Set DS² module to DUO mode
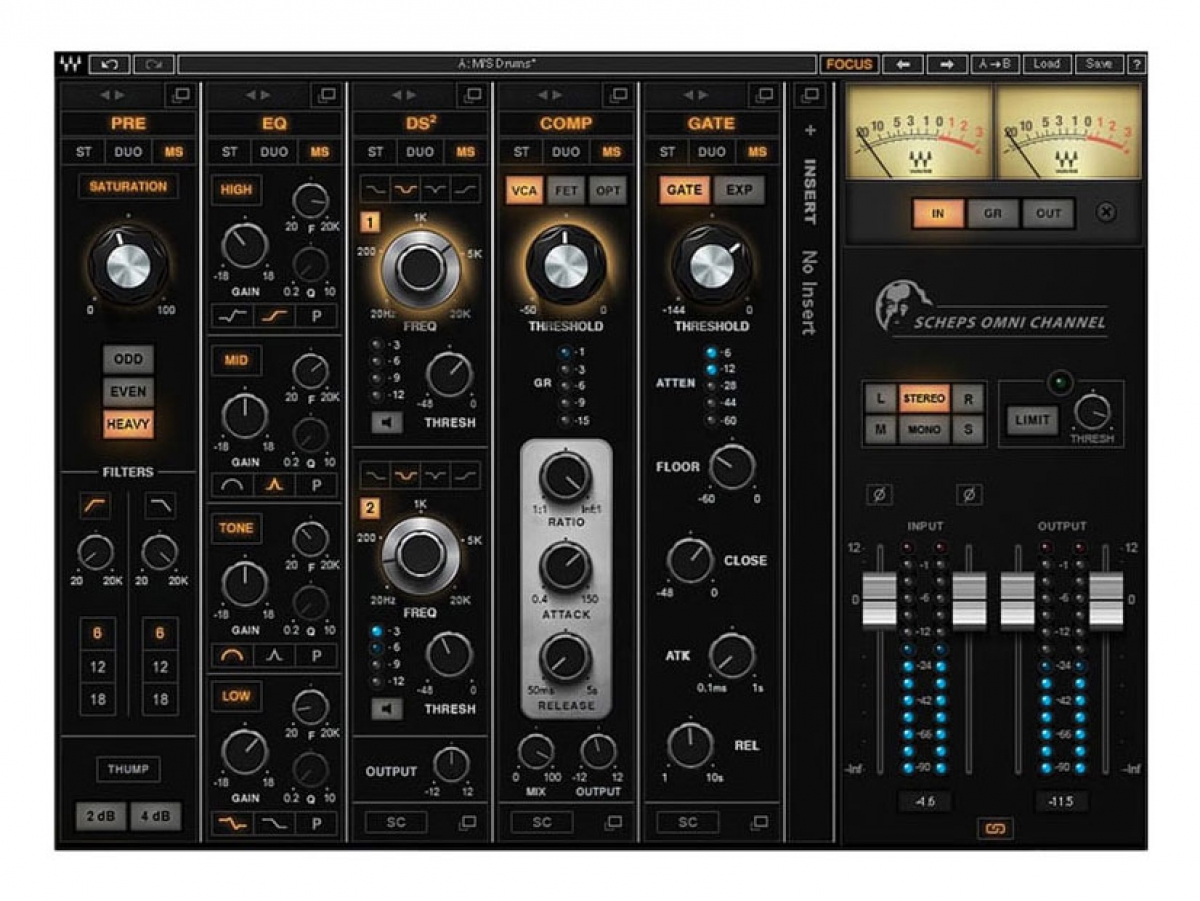 pos(420,152)
